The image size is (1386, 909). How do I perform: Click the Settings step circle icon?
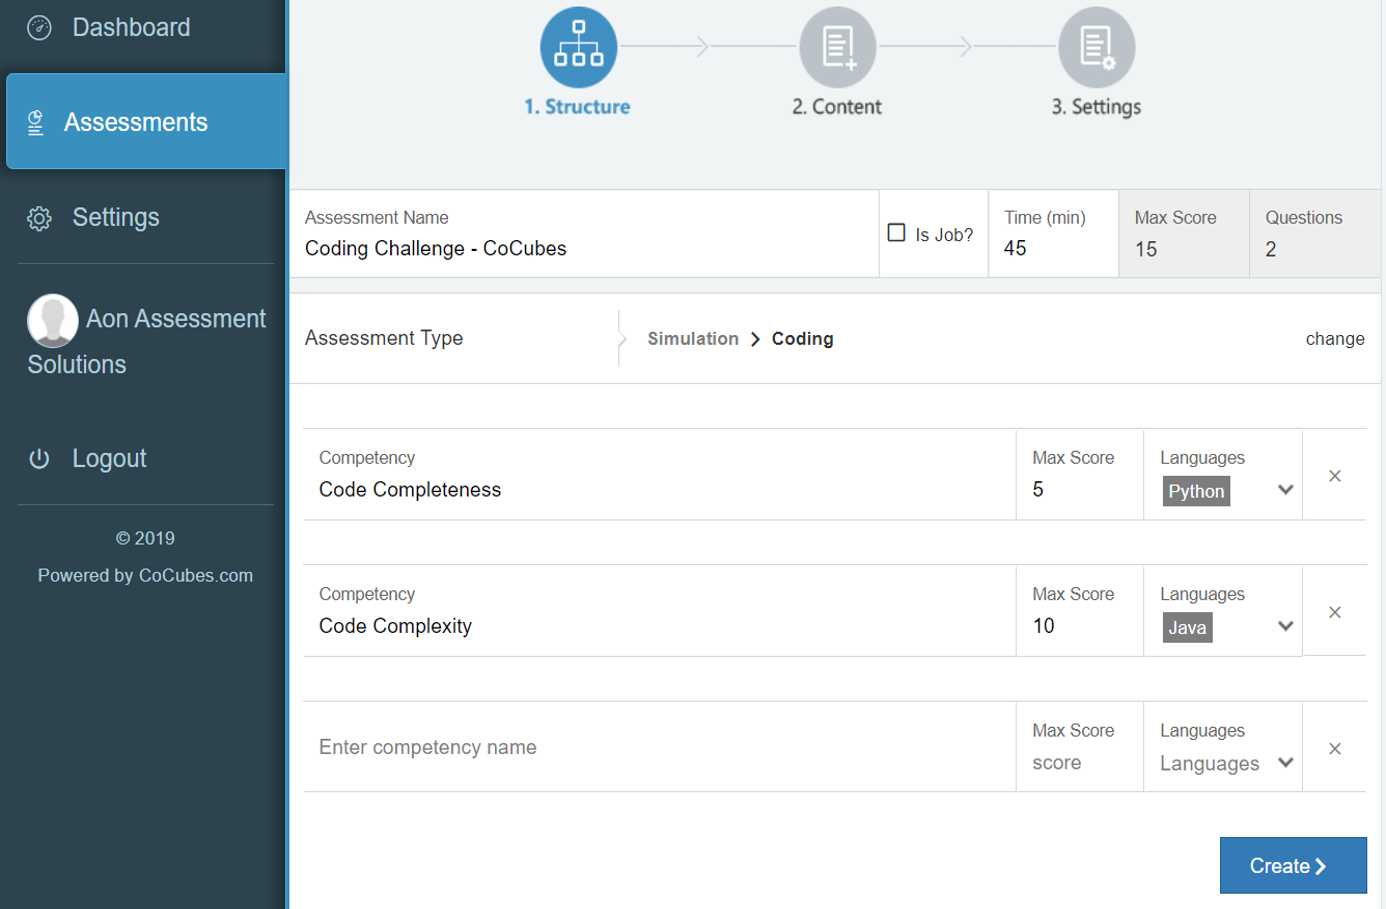click(x=1097, y=47)
